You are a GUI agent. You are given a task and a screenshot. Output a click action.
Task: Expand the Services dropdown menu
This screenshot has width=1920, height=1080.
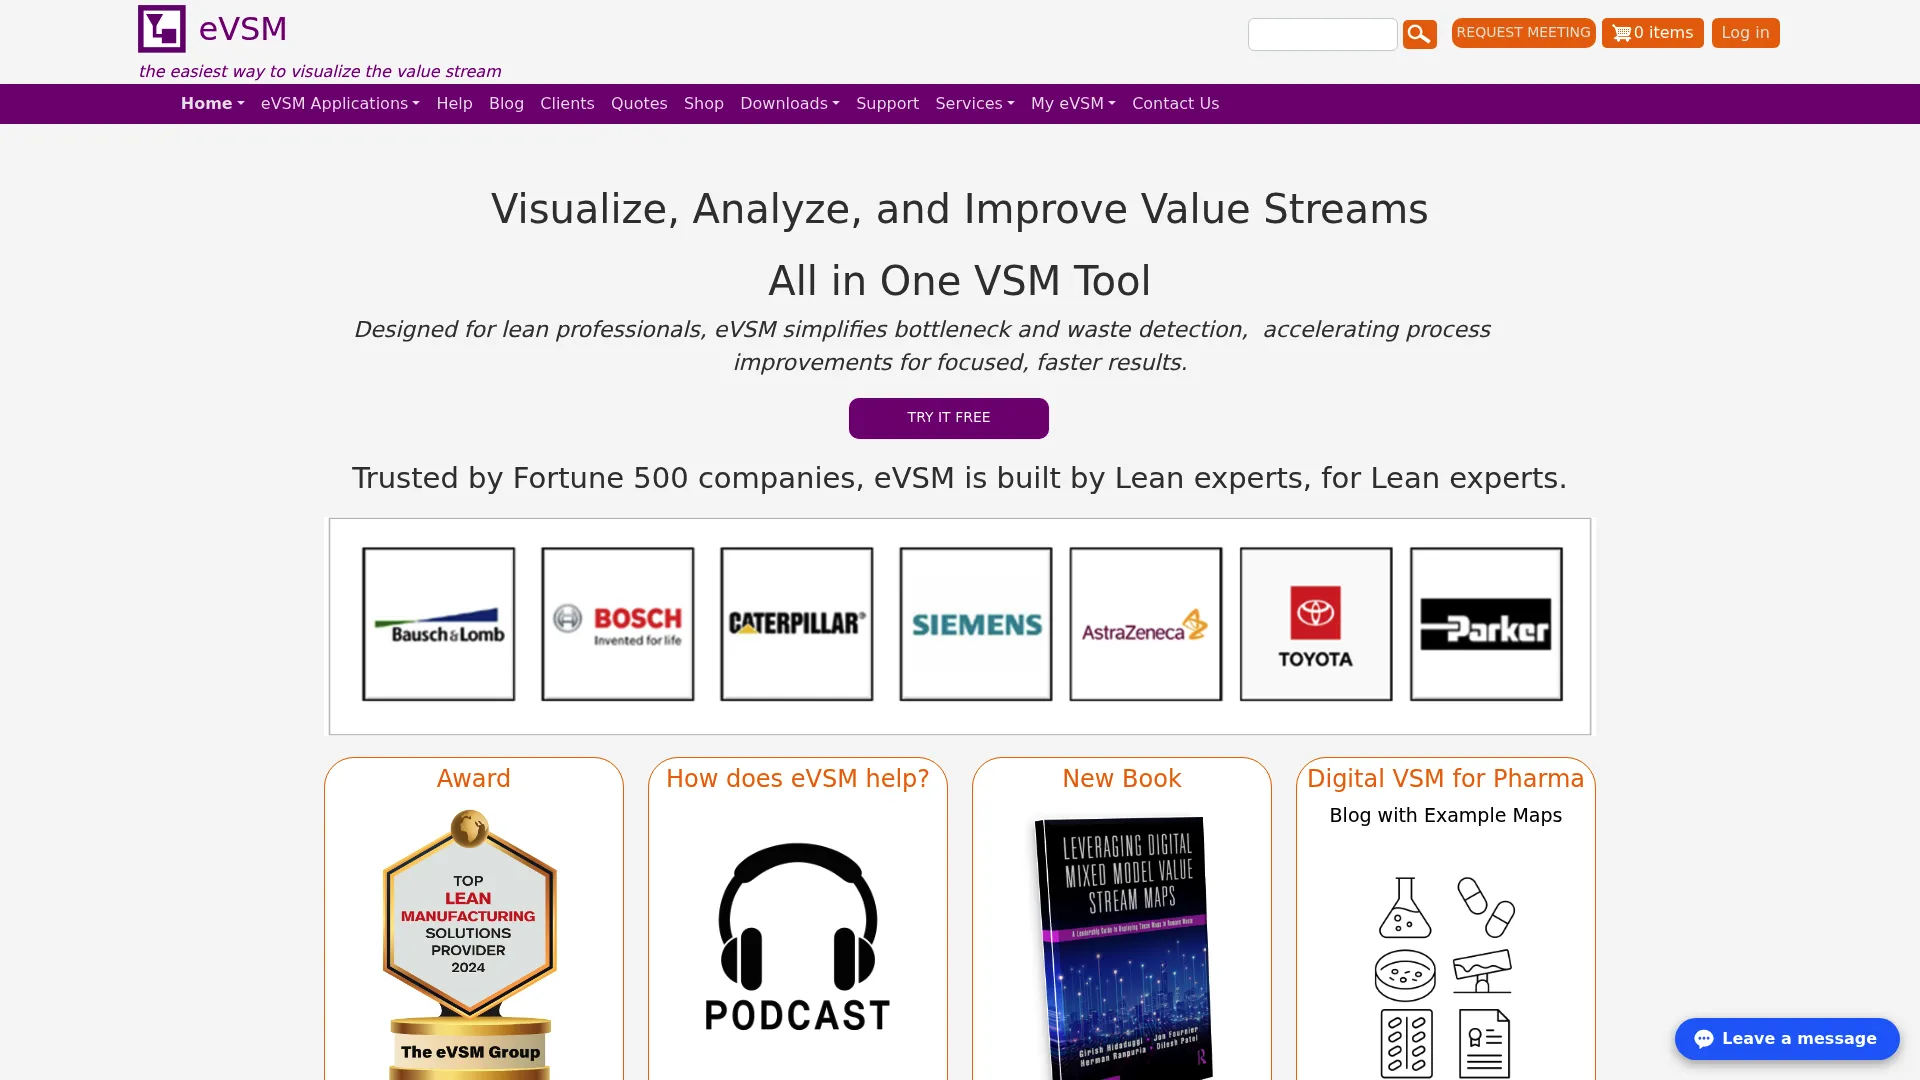(975, 104)
